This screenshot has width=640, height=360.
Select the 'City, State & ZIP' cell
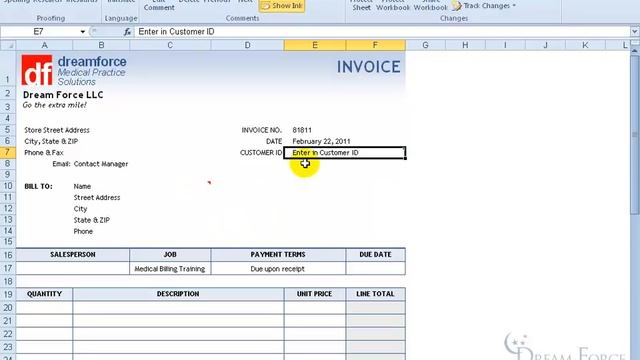pyautogui.click(x=51, y=141)
